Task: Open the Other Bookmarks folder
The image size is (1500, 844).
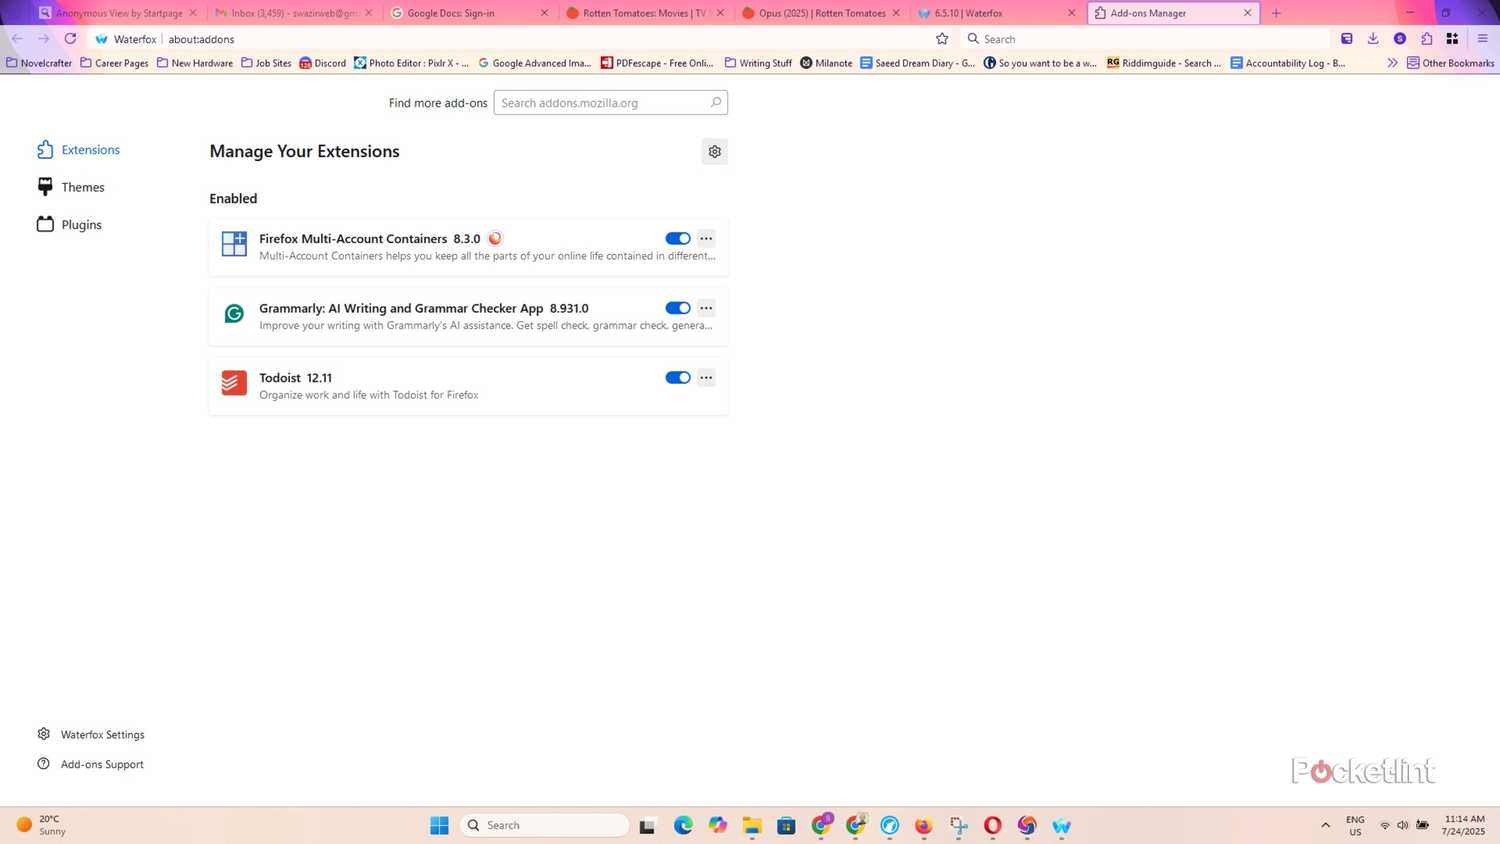Action: pyautogui.click(x=1450, y=63)
